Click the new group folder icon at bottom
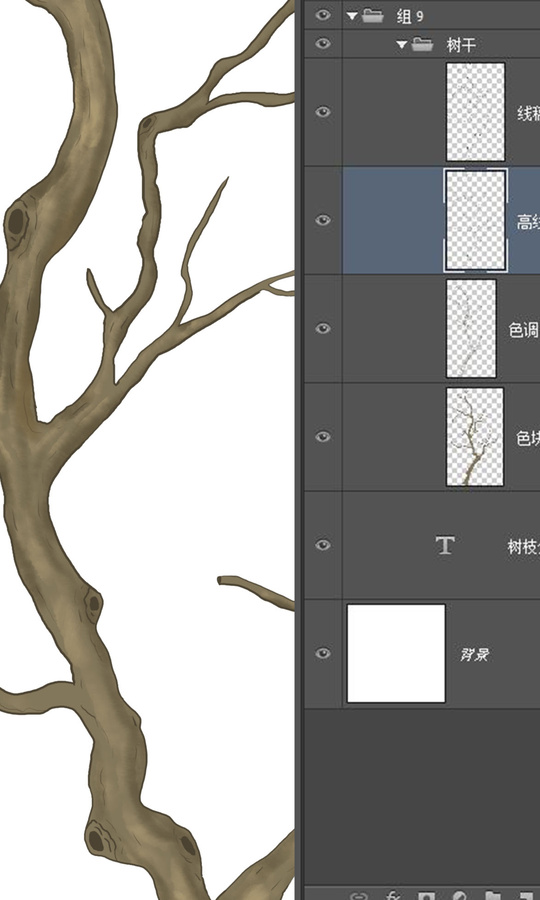Image resolution: width=540 pixels, height=900 pixels. [x=492, y=896]
